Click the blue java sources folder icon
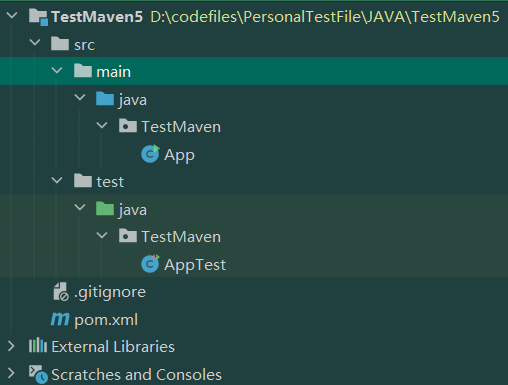The image size is (508, 385). [105, 99]
